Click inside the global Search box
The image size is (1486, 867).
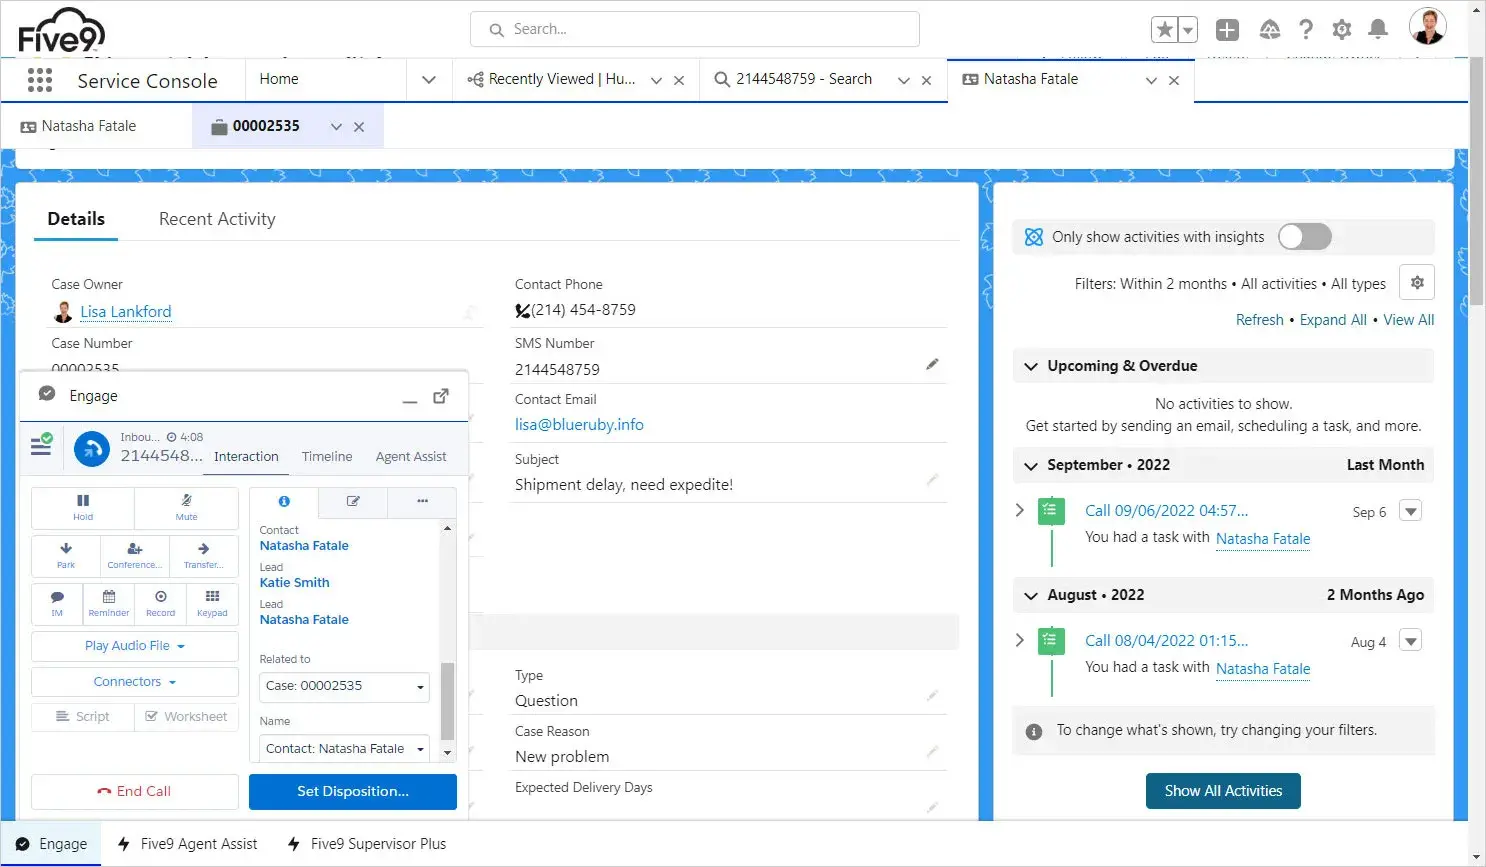pyautogui.click(x=694, y=29)
